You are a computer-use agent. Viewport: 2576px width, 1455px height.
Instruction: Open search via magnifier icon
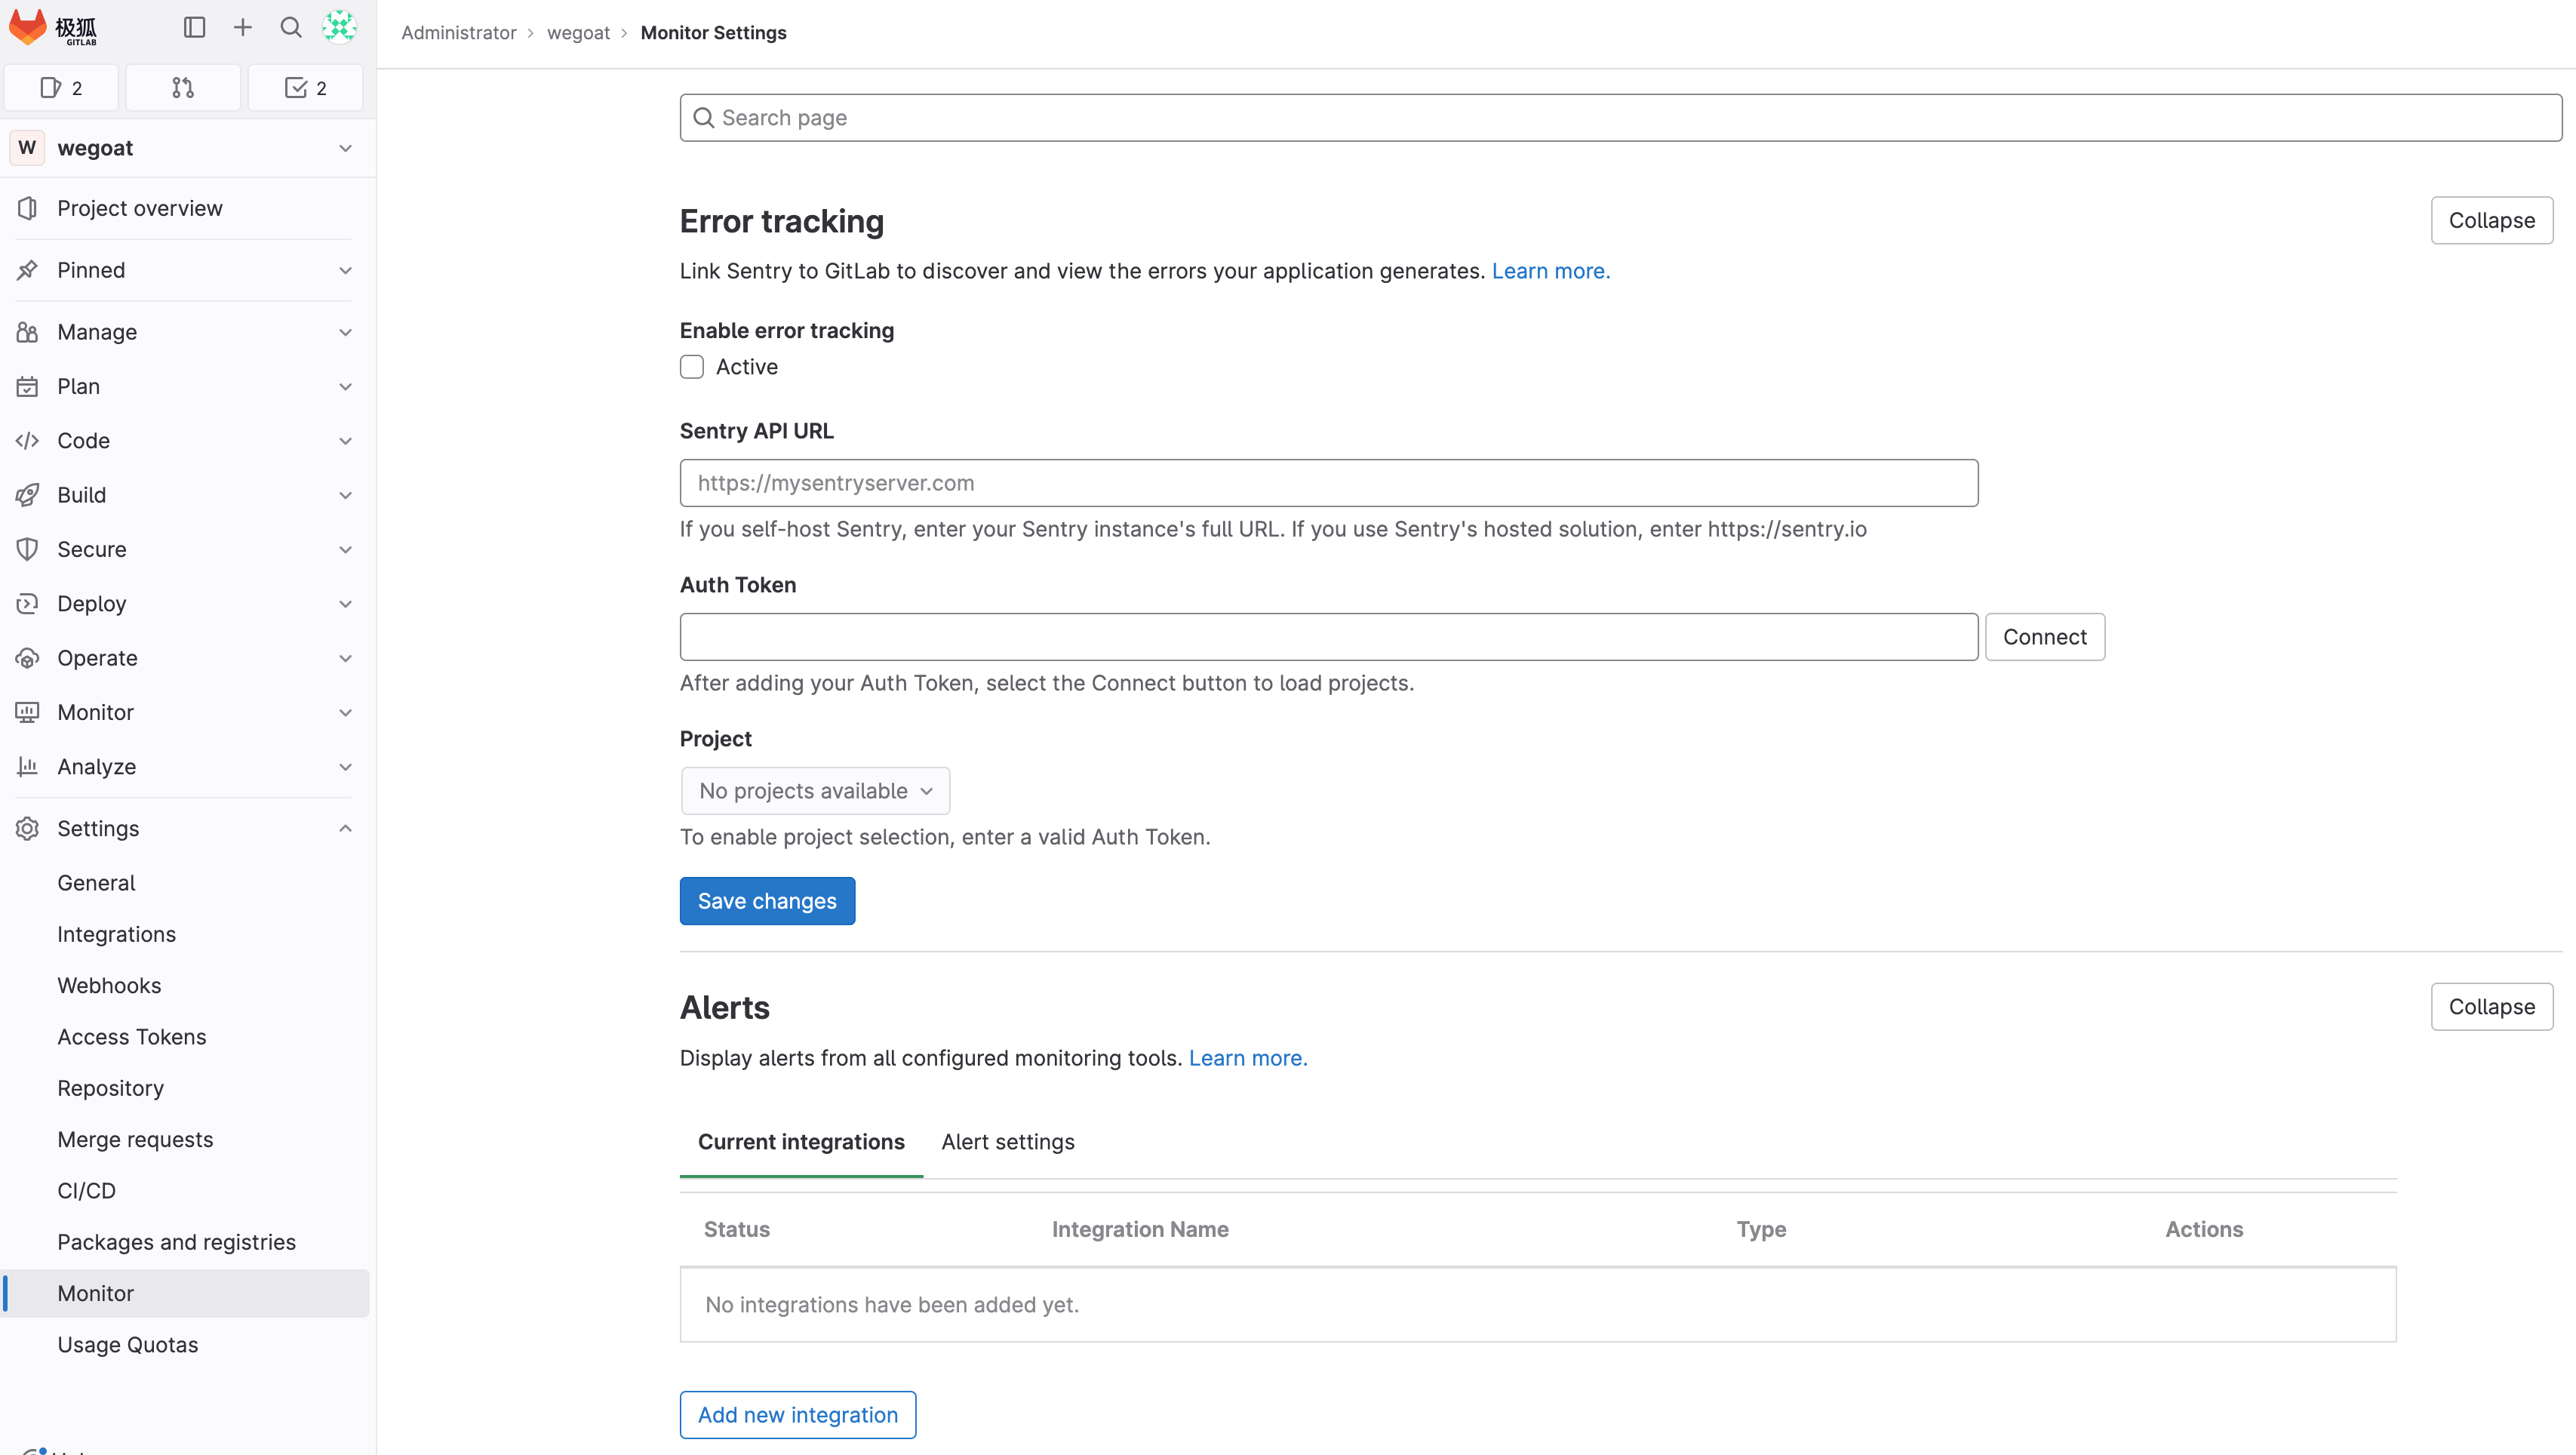click(291, 28)
